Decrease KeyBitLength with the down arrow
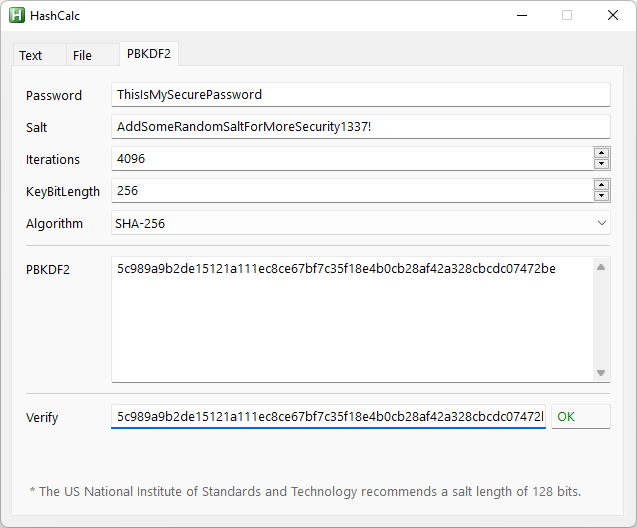Screen dimensions: 637x528 click(x=601, y=196)
